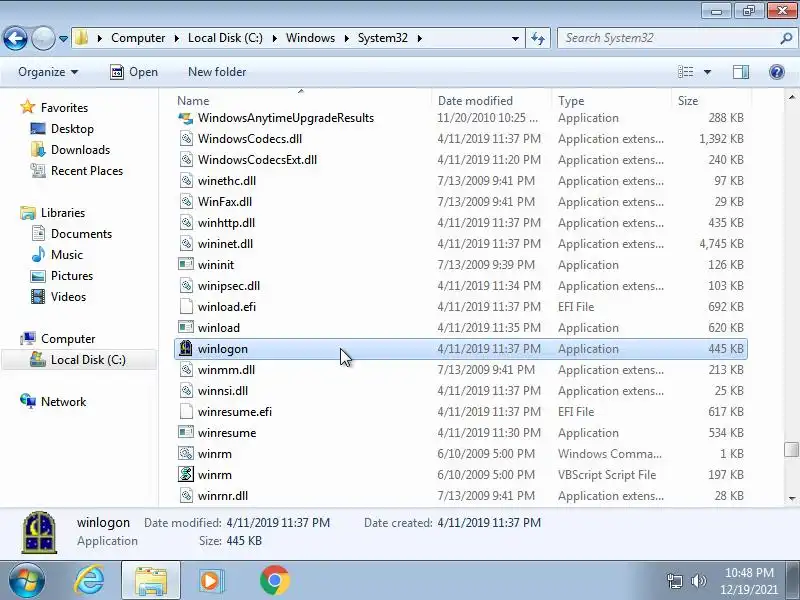Viewport: 800px width, 600px height.
Task: Show the preview pane
Action: pyautogui.click(x=741, y=72)
